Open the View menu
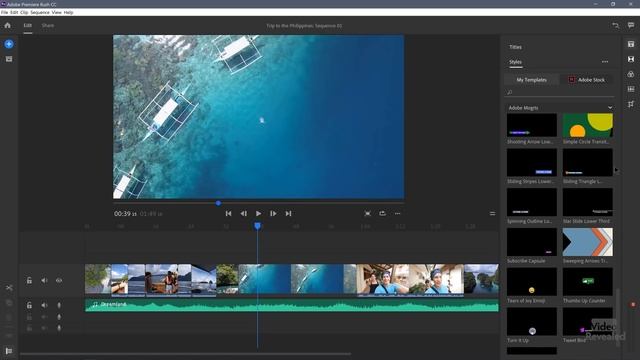This screenshot has width=640, height=360. (x=57, y=13)
